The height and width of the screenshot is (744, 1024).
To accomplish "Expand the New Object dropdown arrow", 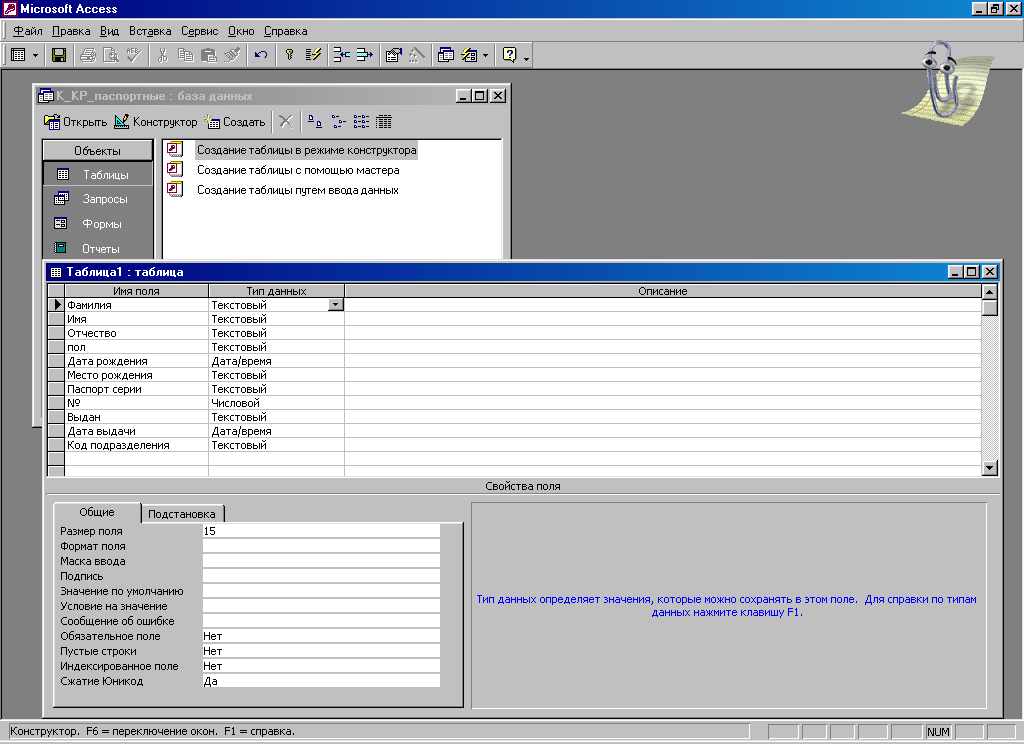I will pos(485,56).
